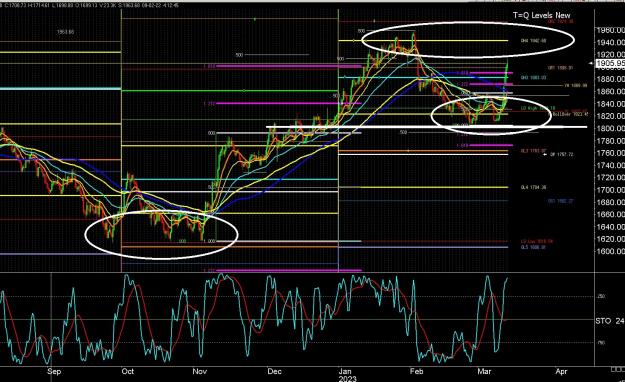This screenshot has width=625, height=382.
Task: Click the 1800.00 price axis label
Action: coord(611,128)
